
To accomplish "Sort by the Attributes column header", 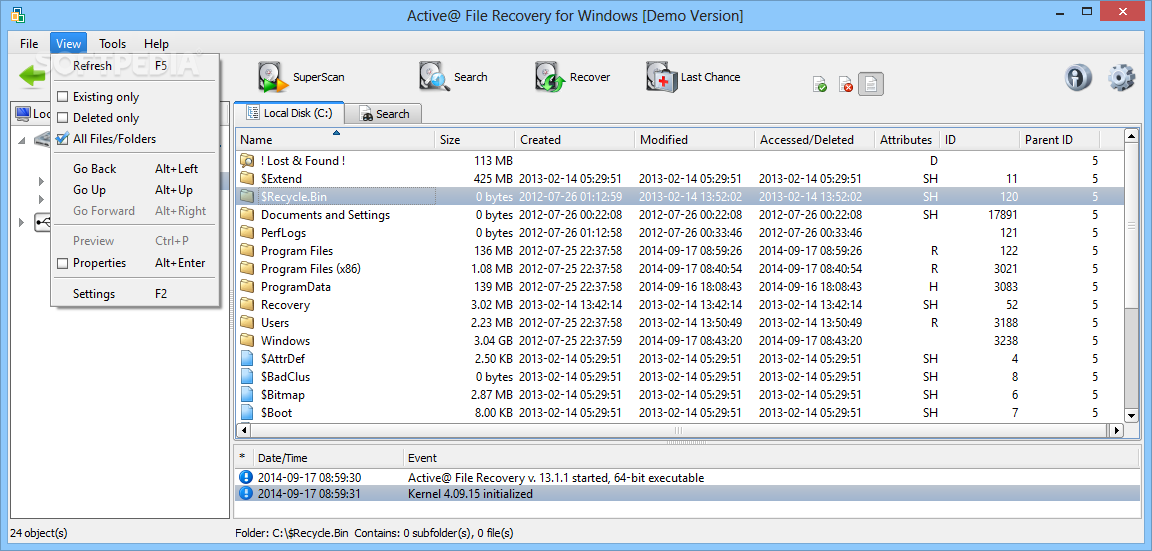I will coord(907,140).
